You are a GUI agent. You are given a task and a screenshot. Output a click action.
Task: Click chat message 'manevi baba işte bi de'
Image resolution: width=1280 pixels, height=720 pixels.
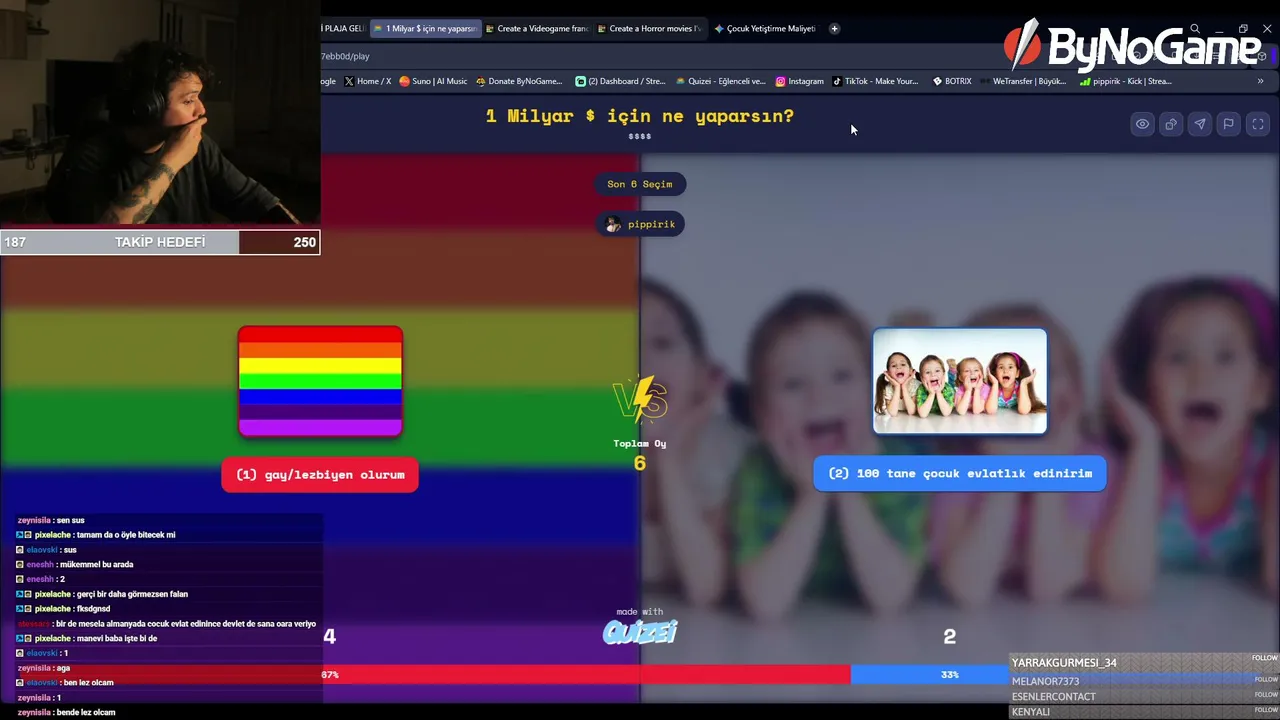click(117, 638)
